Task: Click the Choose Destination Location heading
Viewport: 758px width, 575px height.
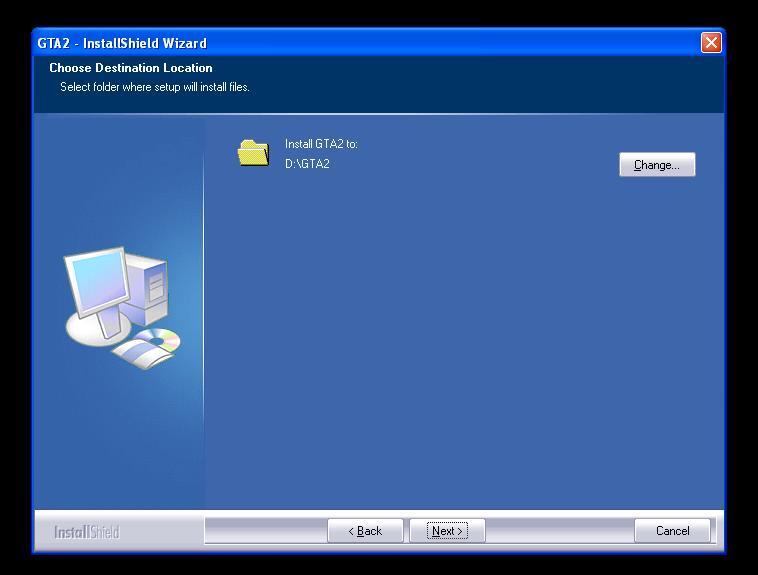Action: (x=131, y=68)
